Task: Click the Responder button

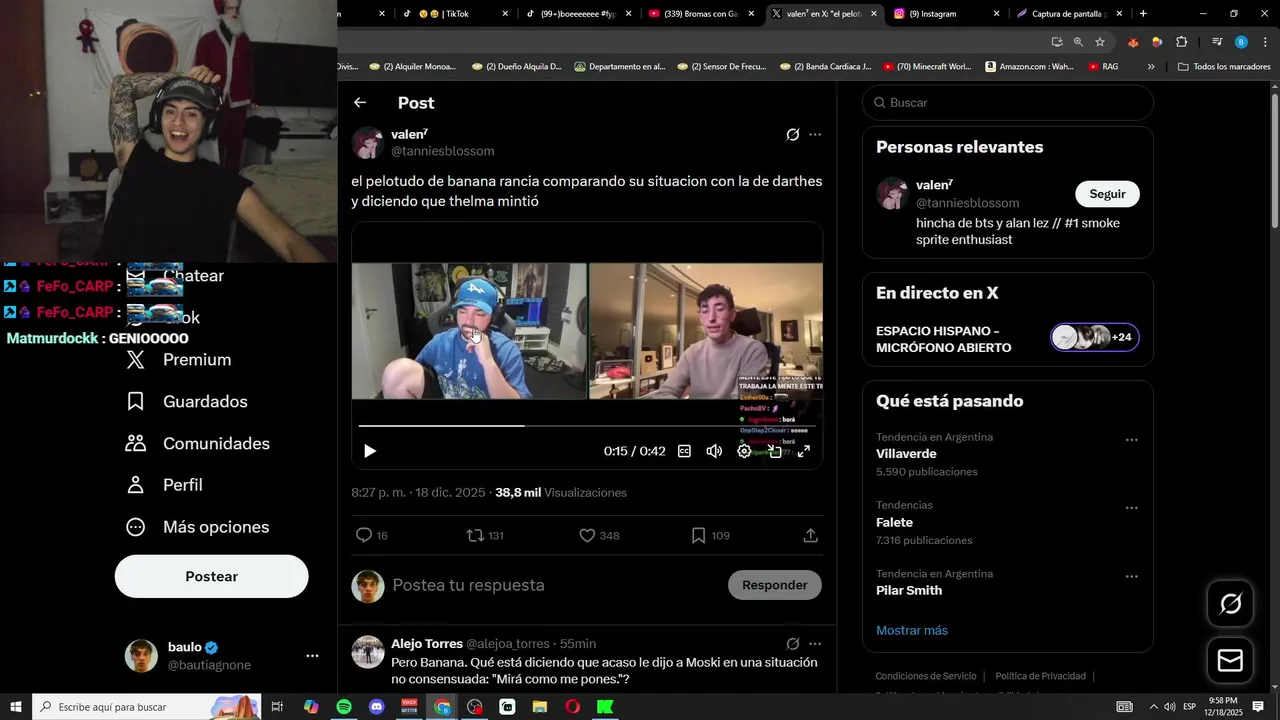Action: click(775, 585)
